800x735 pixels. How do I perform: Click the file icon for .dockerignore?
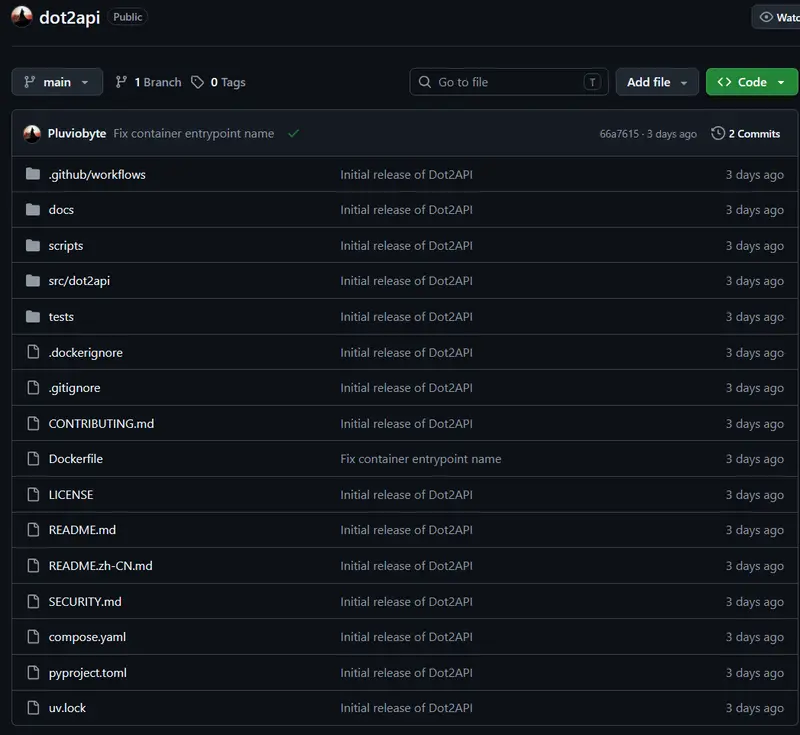tap(33, 352)
